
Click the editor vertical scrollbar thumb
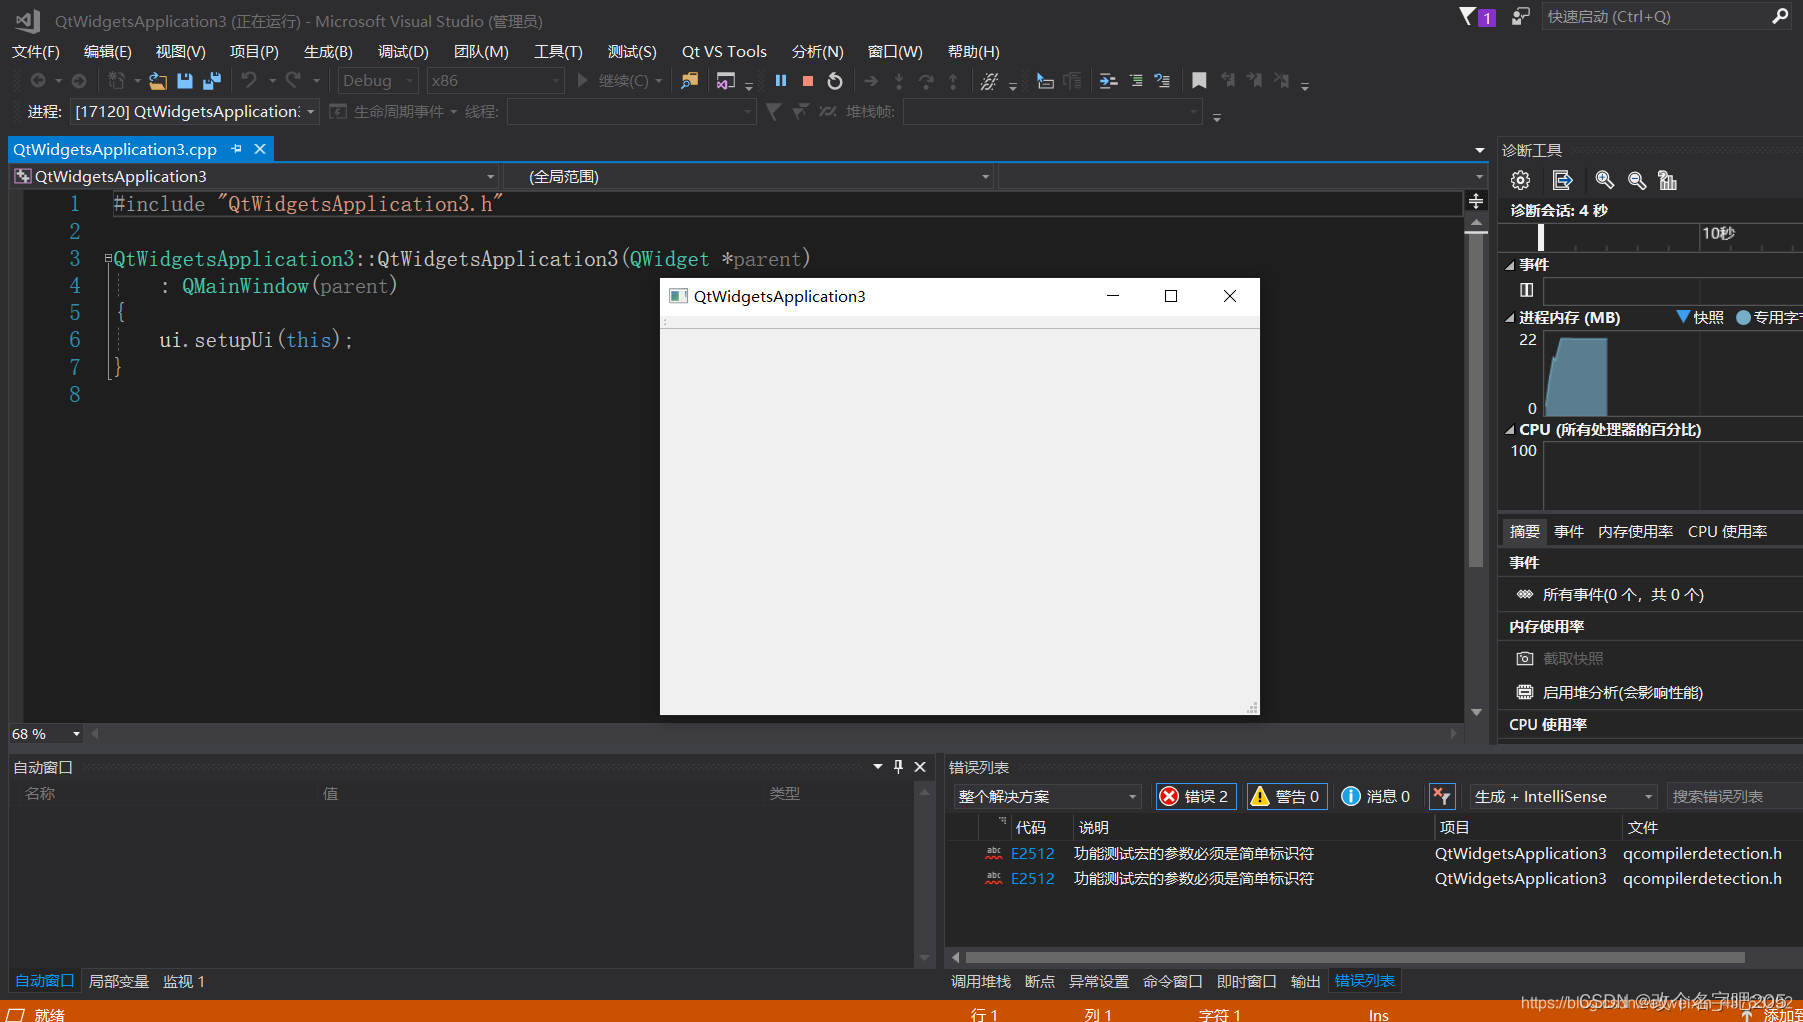coord(1476,401)
